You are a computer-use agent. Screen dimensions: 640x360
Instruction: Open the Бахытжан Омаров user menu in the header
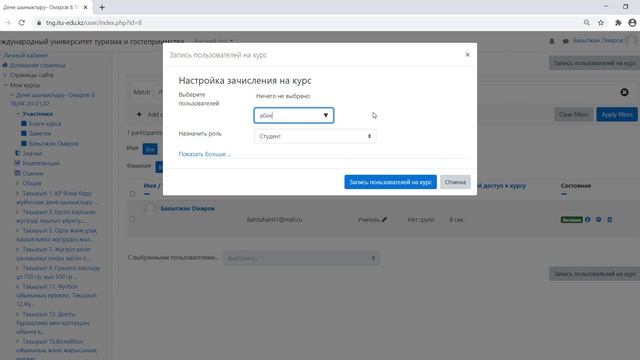(598, 40)
